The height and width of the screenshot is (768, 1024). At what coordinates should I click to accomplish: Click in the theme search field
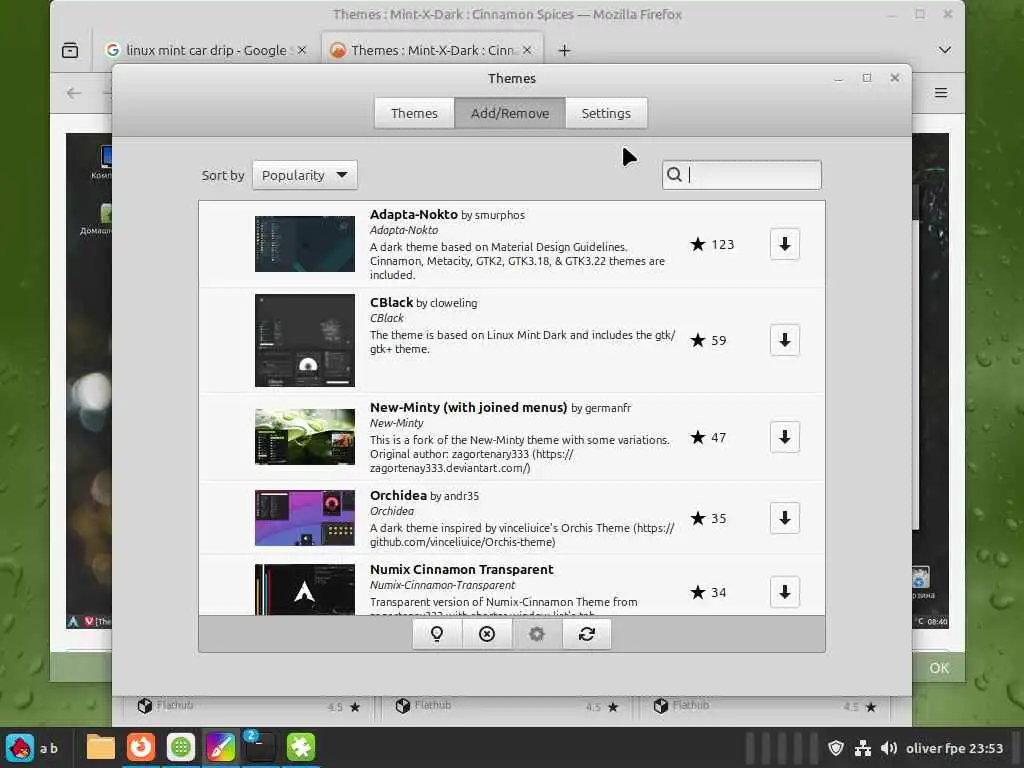click(741, 174)
